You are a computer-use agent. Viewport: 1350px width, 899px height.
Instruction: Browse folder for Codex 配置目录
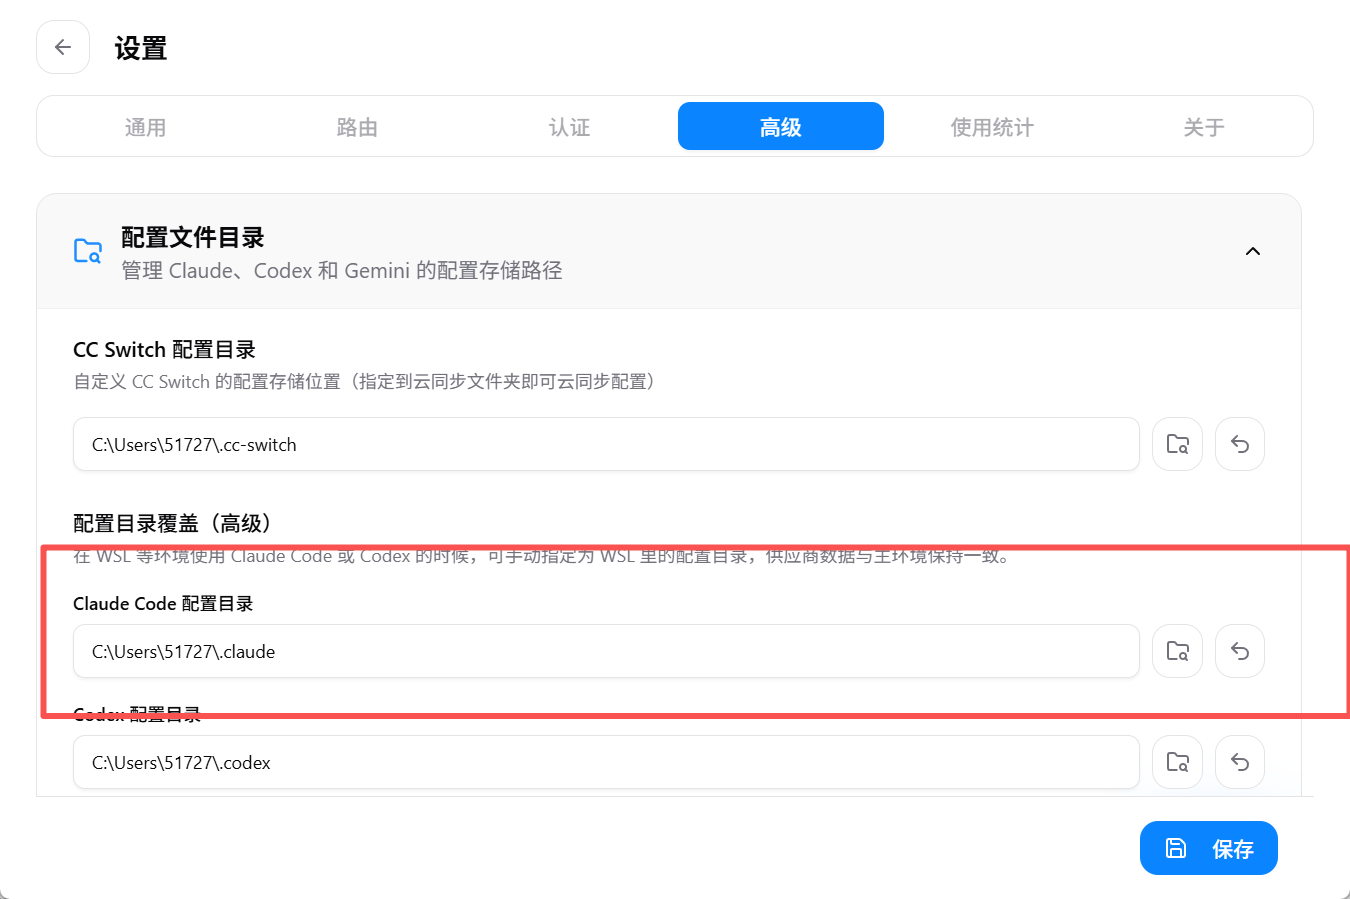coord(1177,762)
